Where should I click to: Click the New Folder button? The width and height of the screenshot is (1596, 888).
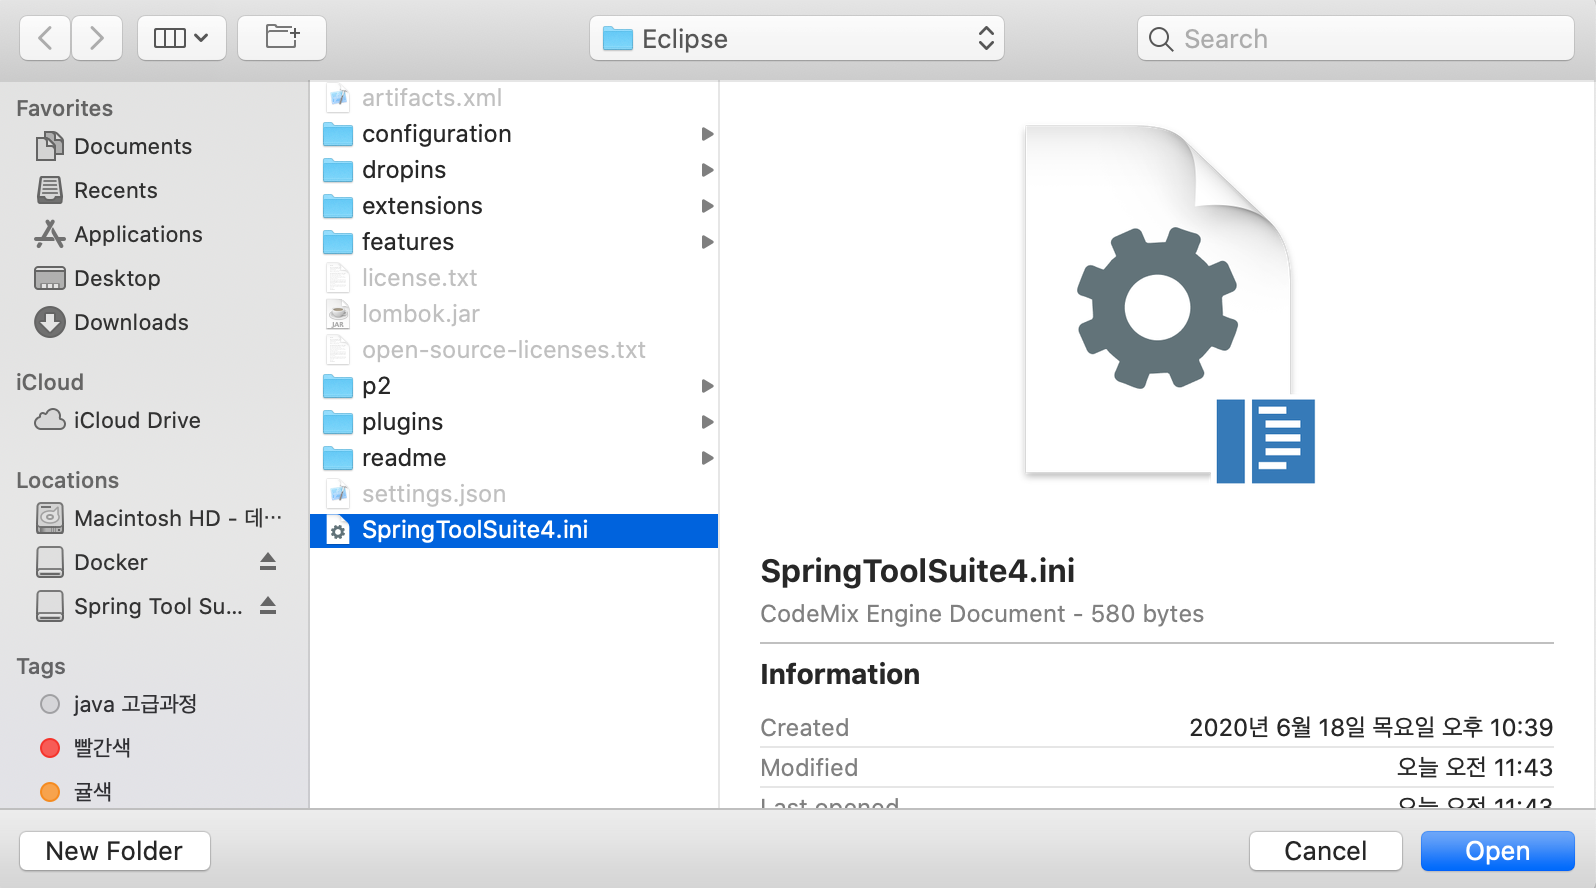tap(115, 851)
